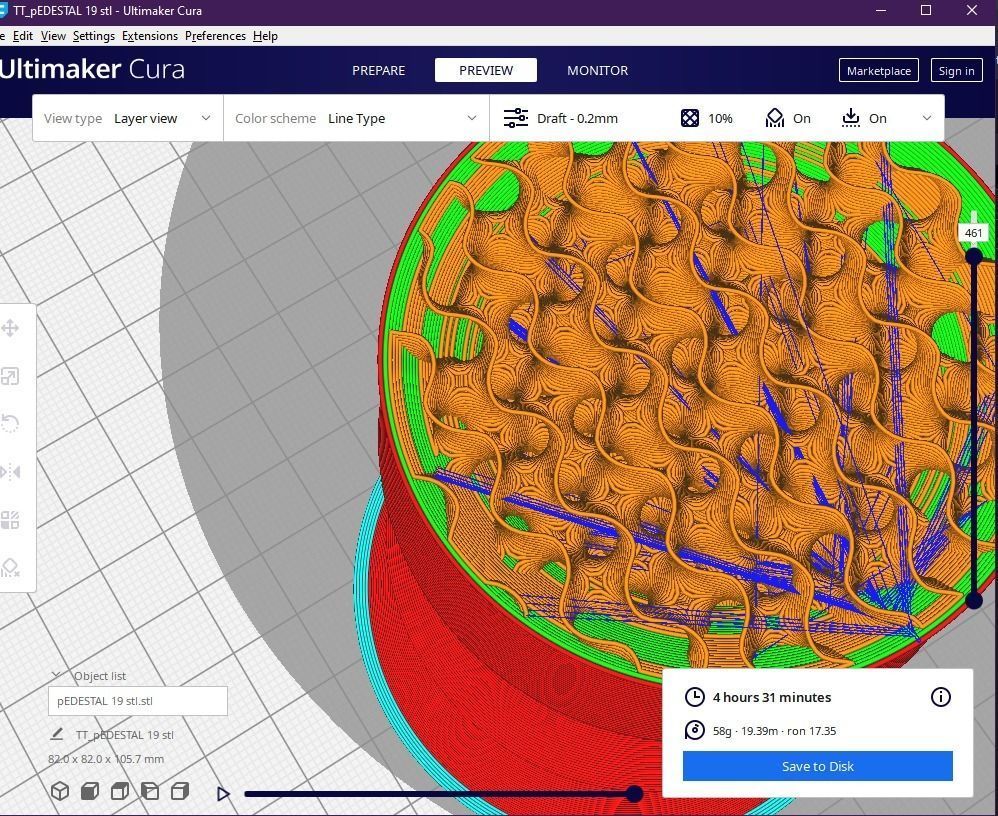The width and height of the screenshot is (998, 816).
Task: Click the Sign in button
Action: click(x=957, y=71)
